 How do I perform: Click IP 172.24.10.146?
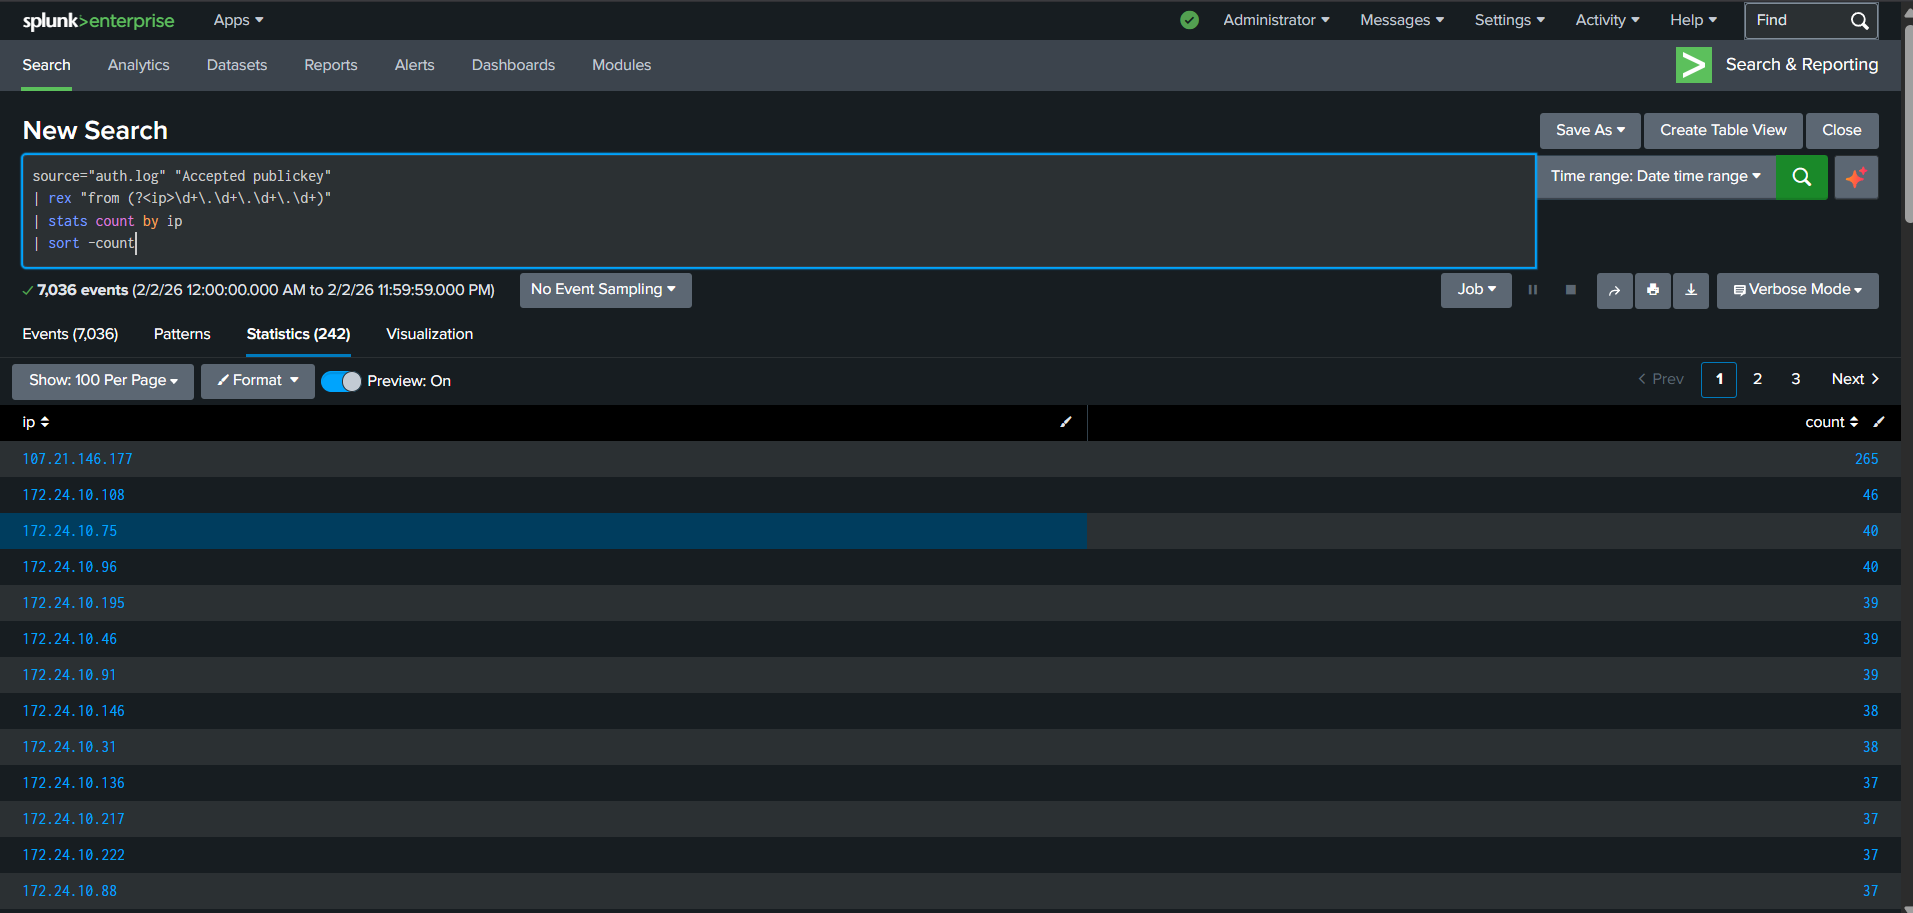74,711
